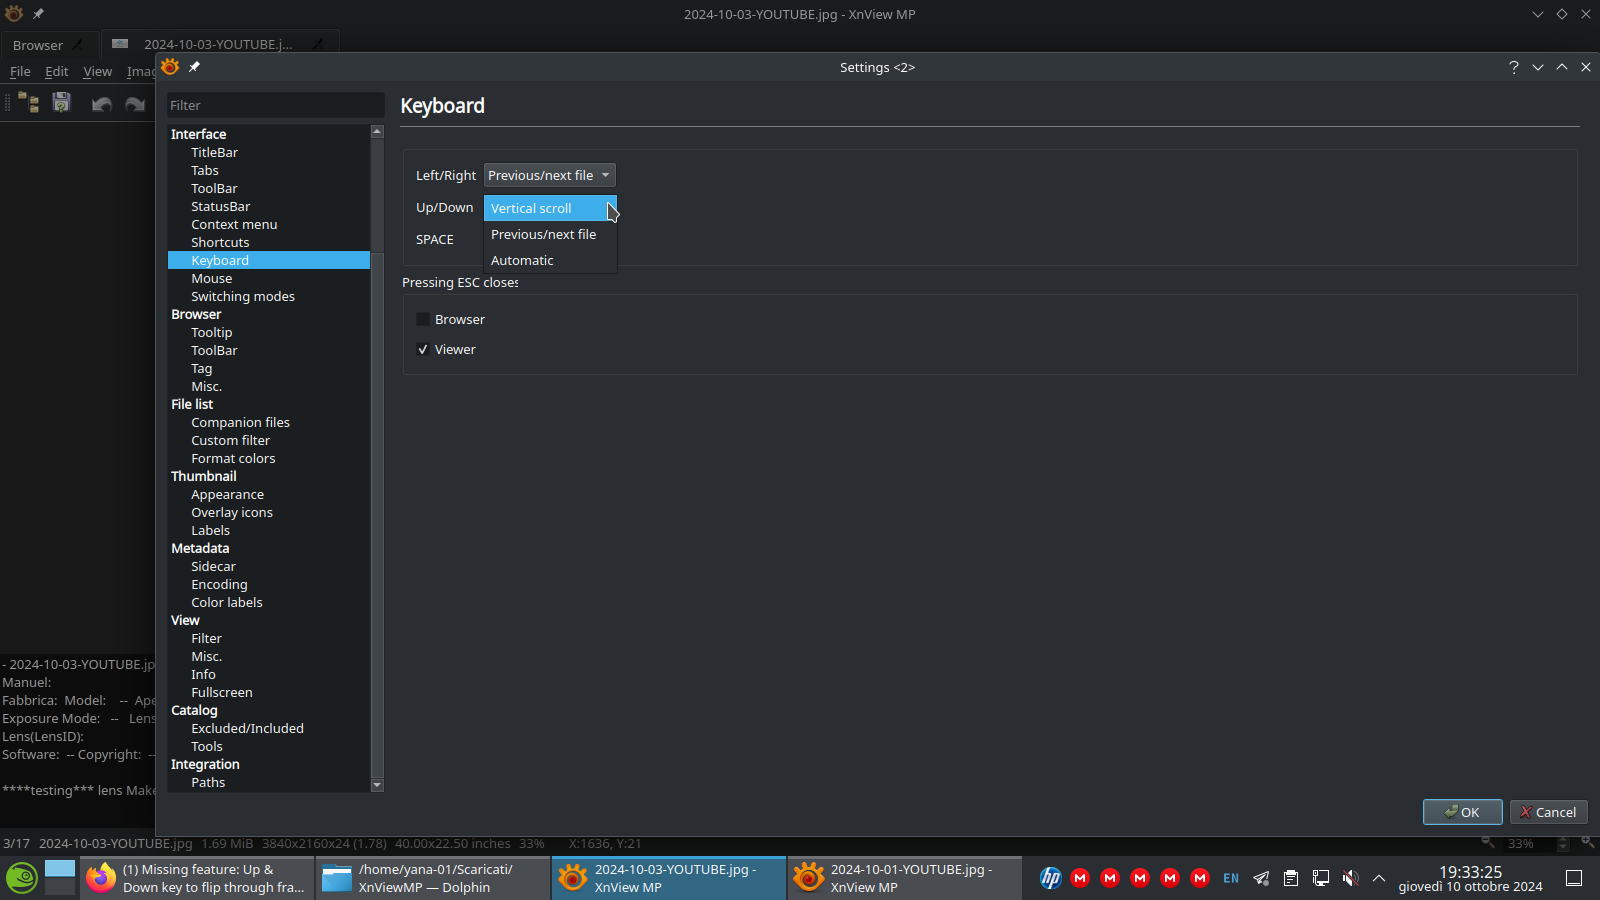1600x900 pixels.
Task: Click the help question mark in Settings title bar
Action: pyautogui.click(x=1513, y=67)
